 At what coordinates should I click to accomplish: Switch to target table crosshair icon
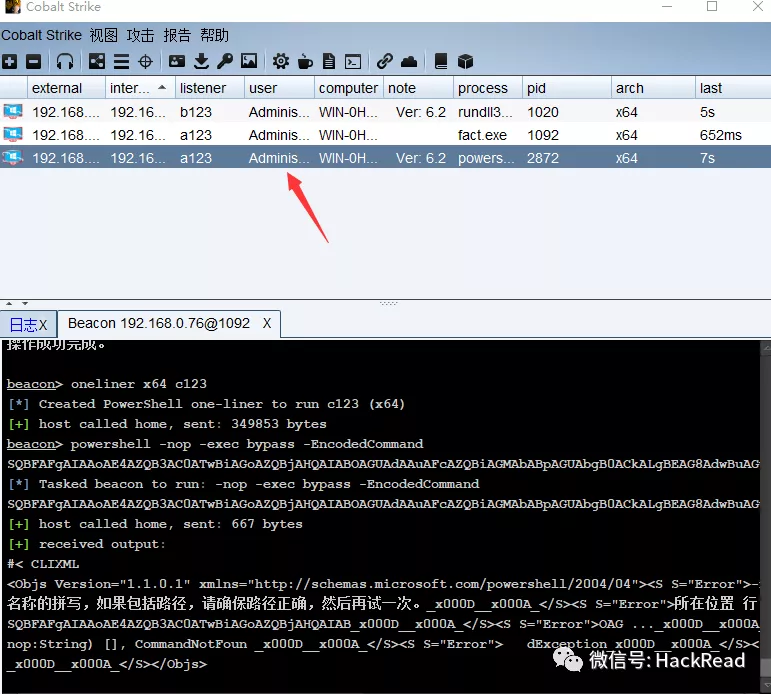click(145, 61)
